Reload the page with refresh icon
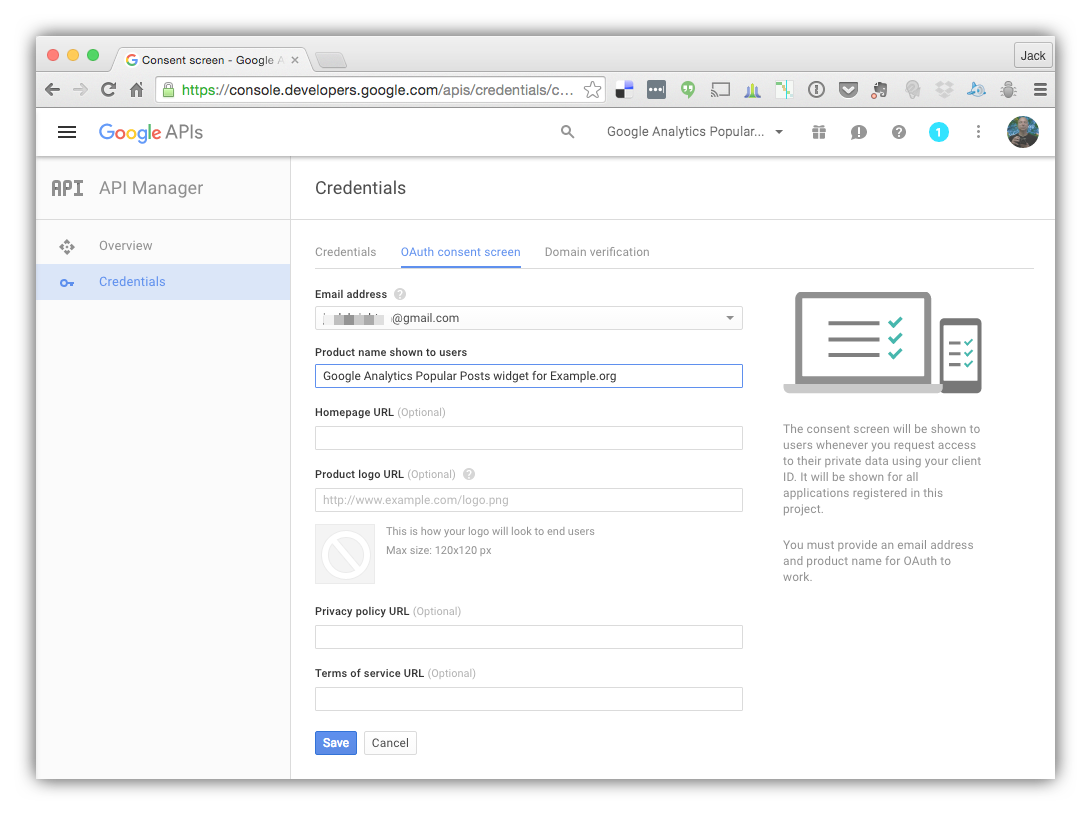1091x815 pixels. click(109, 90)
